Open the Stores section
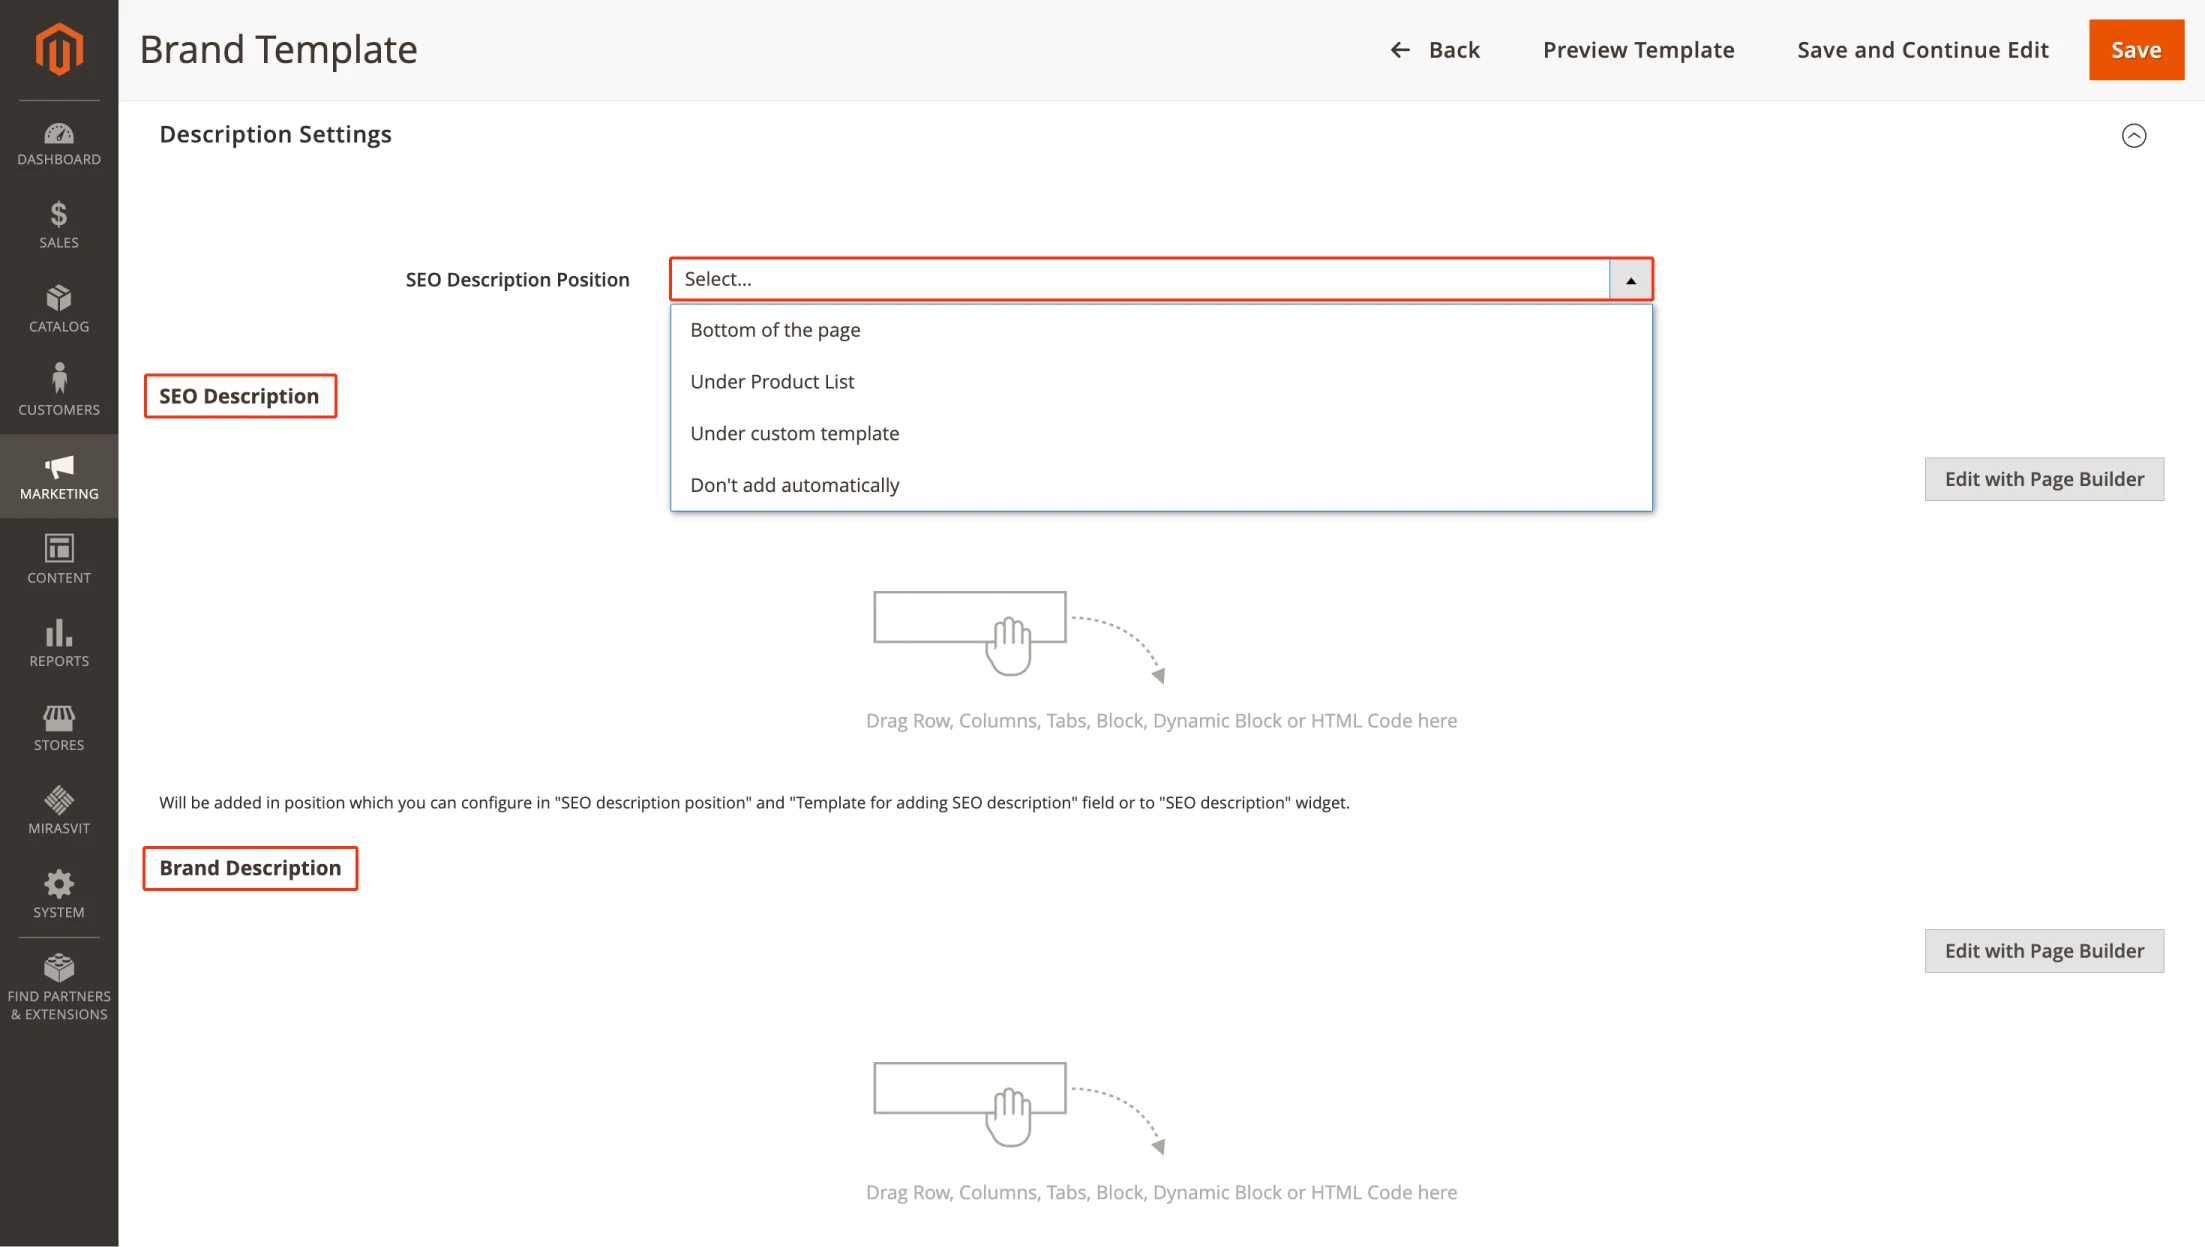Screen dimensions: 2205x1247 click(58, 726)
